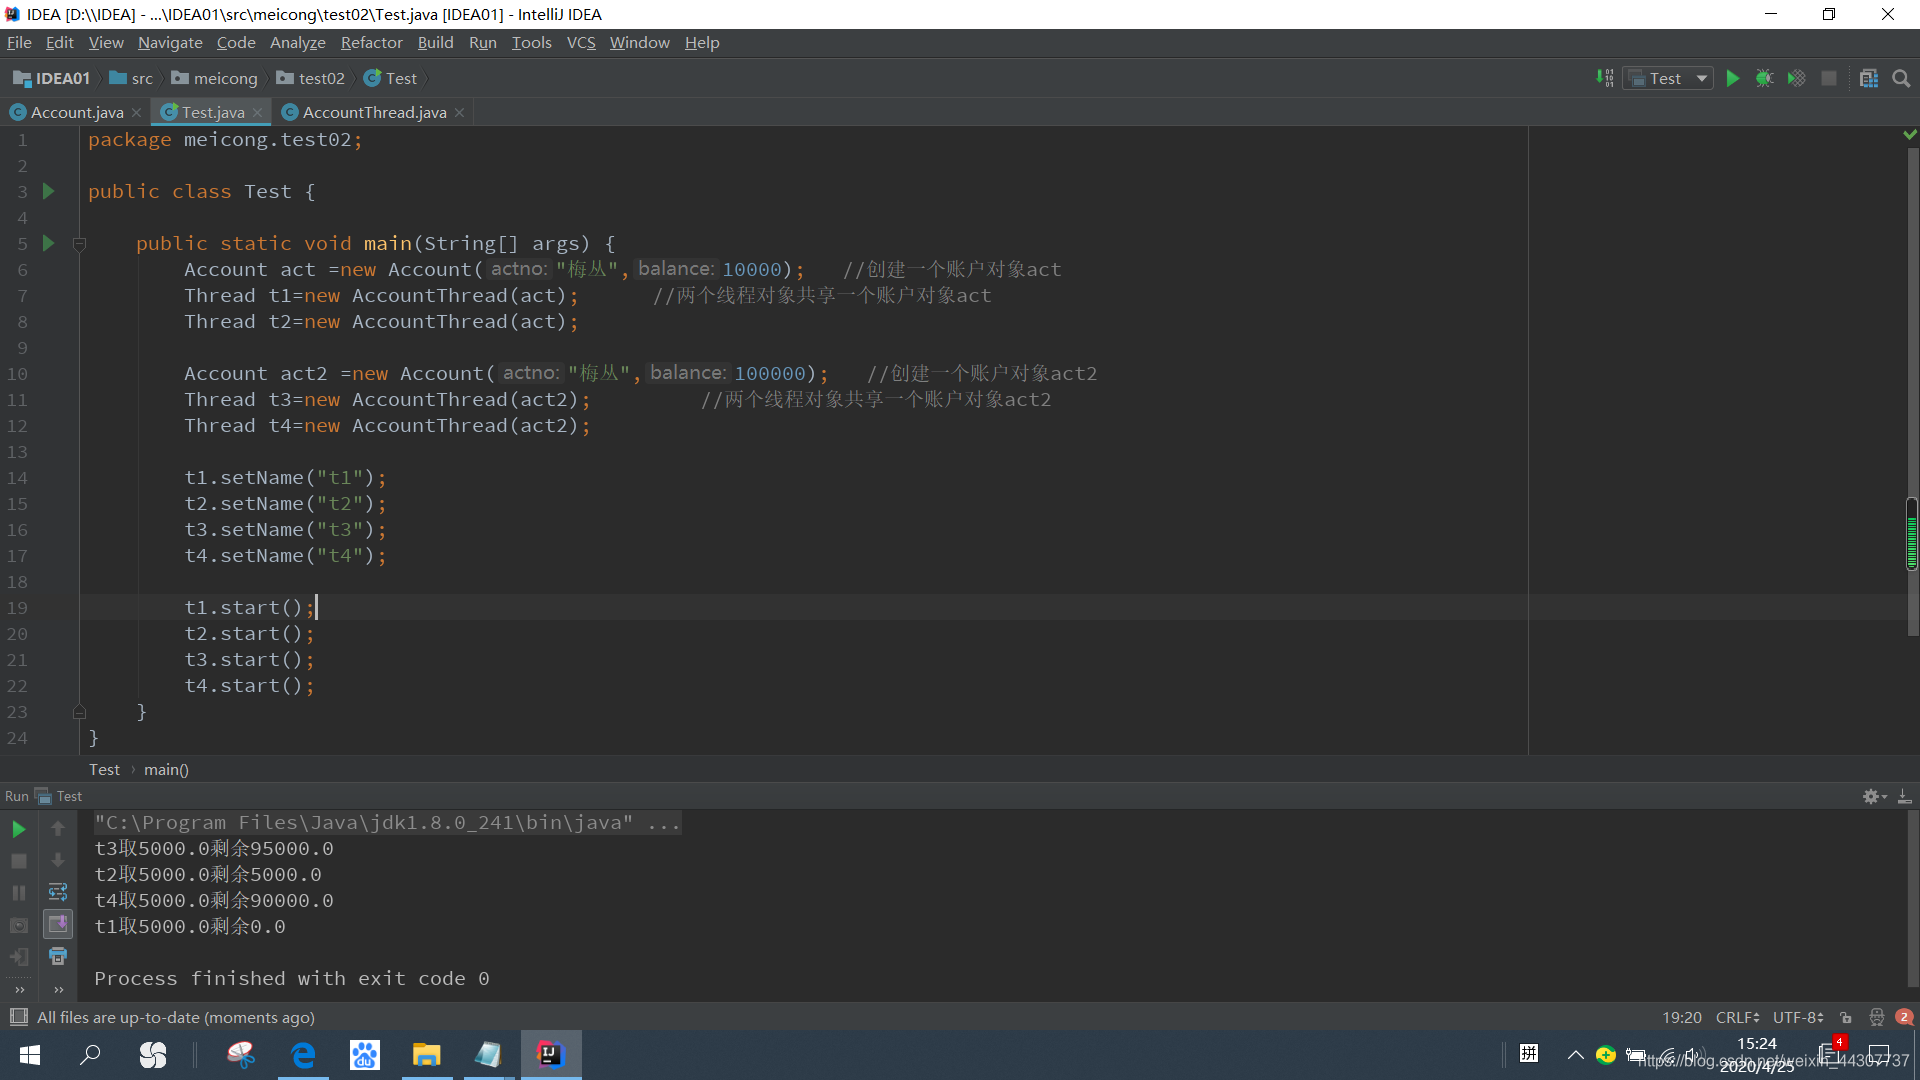Expand more left Run toolbar actions
The image size is (1920, 1080).
click(x=19, y=990)
